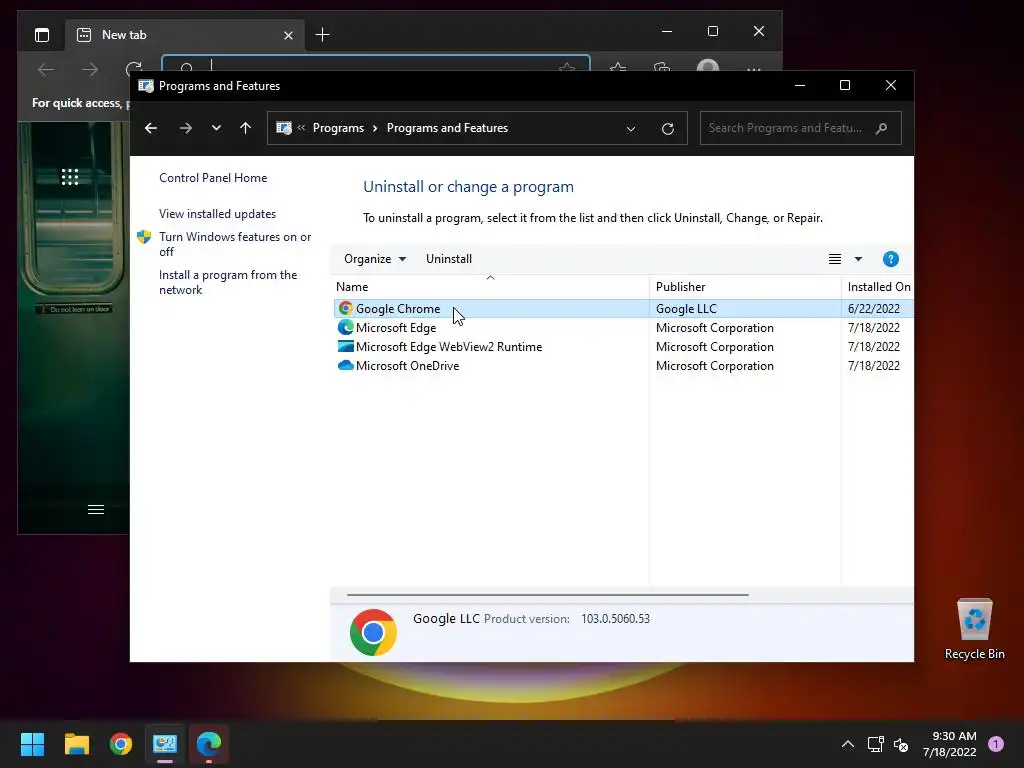Refresh the Programs and Features list

click(x=667, y=129)
